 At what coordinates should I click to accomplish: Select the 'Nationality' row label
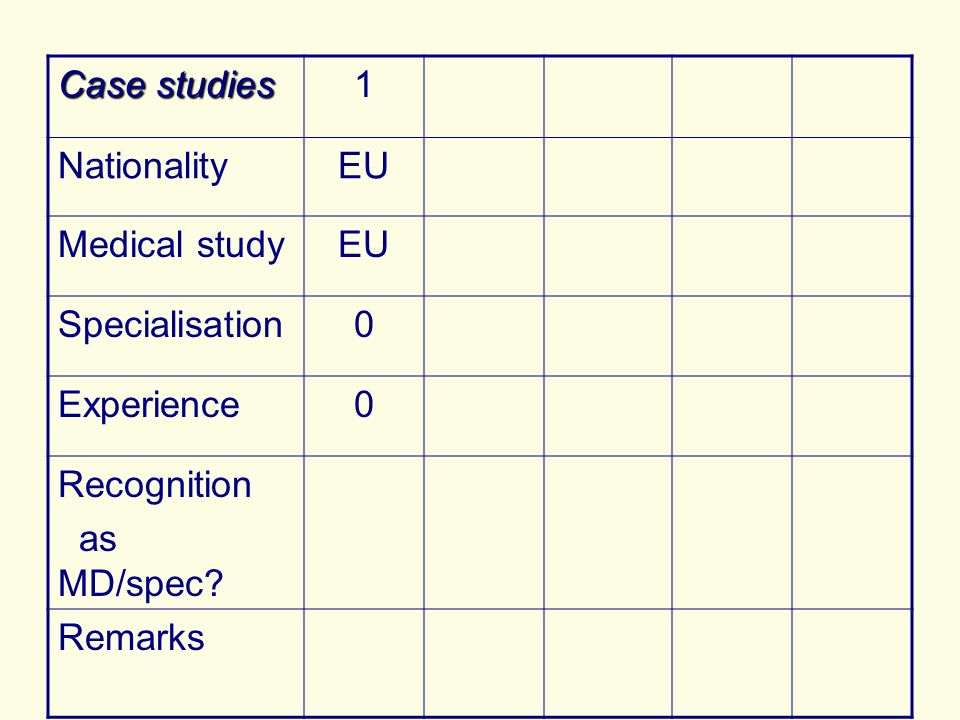click(143, 166)
